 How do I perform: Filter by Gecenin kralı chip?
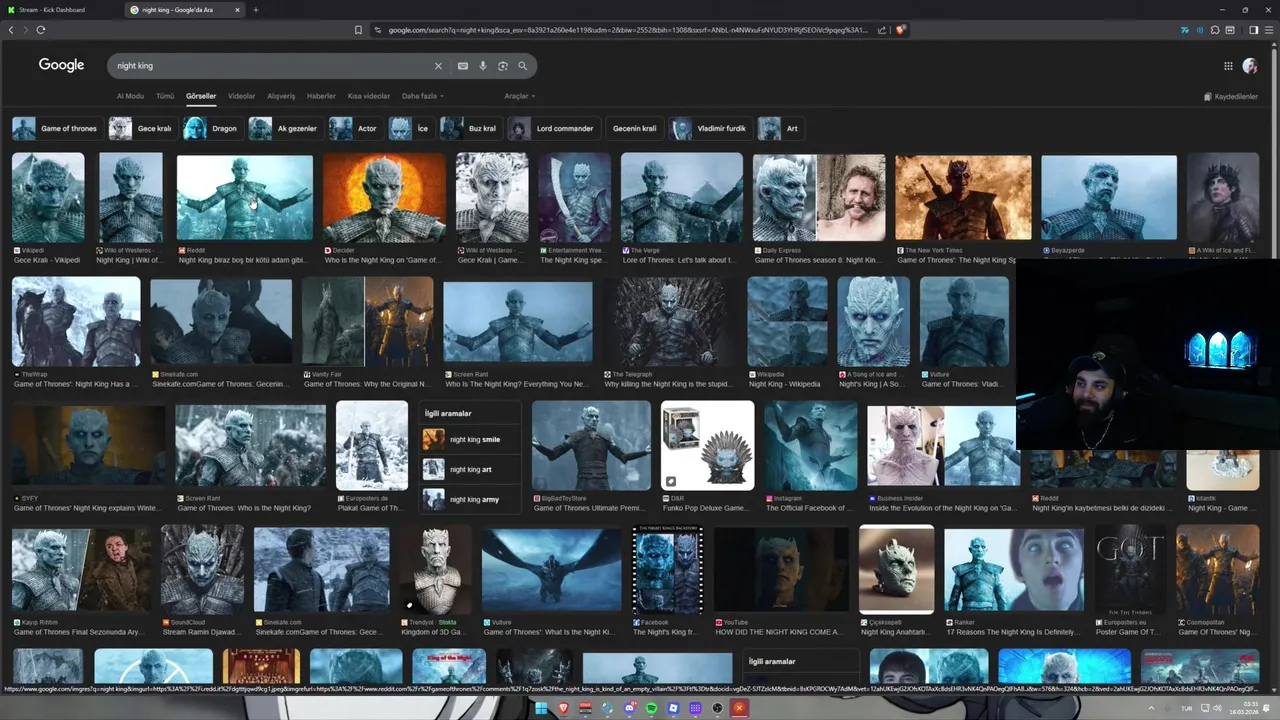(x=634, y=128)
